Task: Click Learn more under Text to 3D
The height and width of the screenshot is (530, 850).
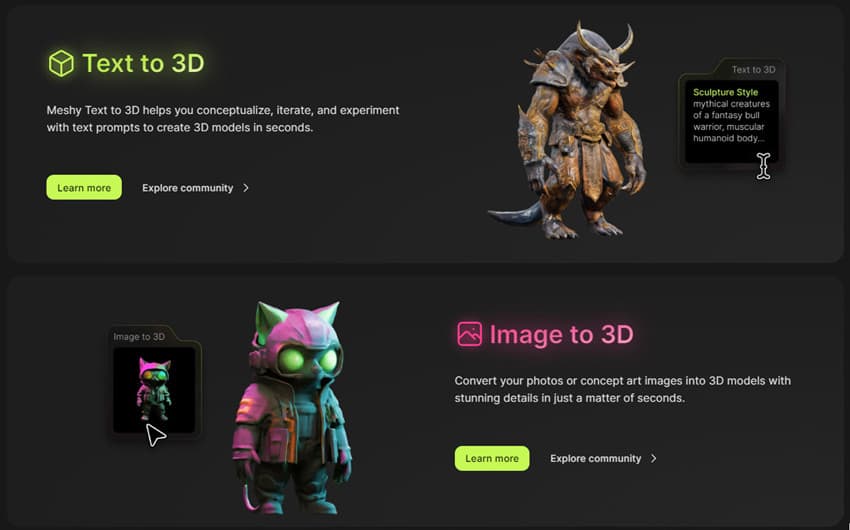Action: click(x=84, y=188)
